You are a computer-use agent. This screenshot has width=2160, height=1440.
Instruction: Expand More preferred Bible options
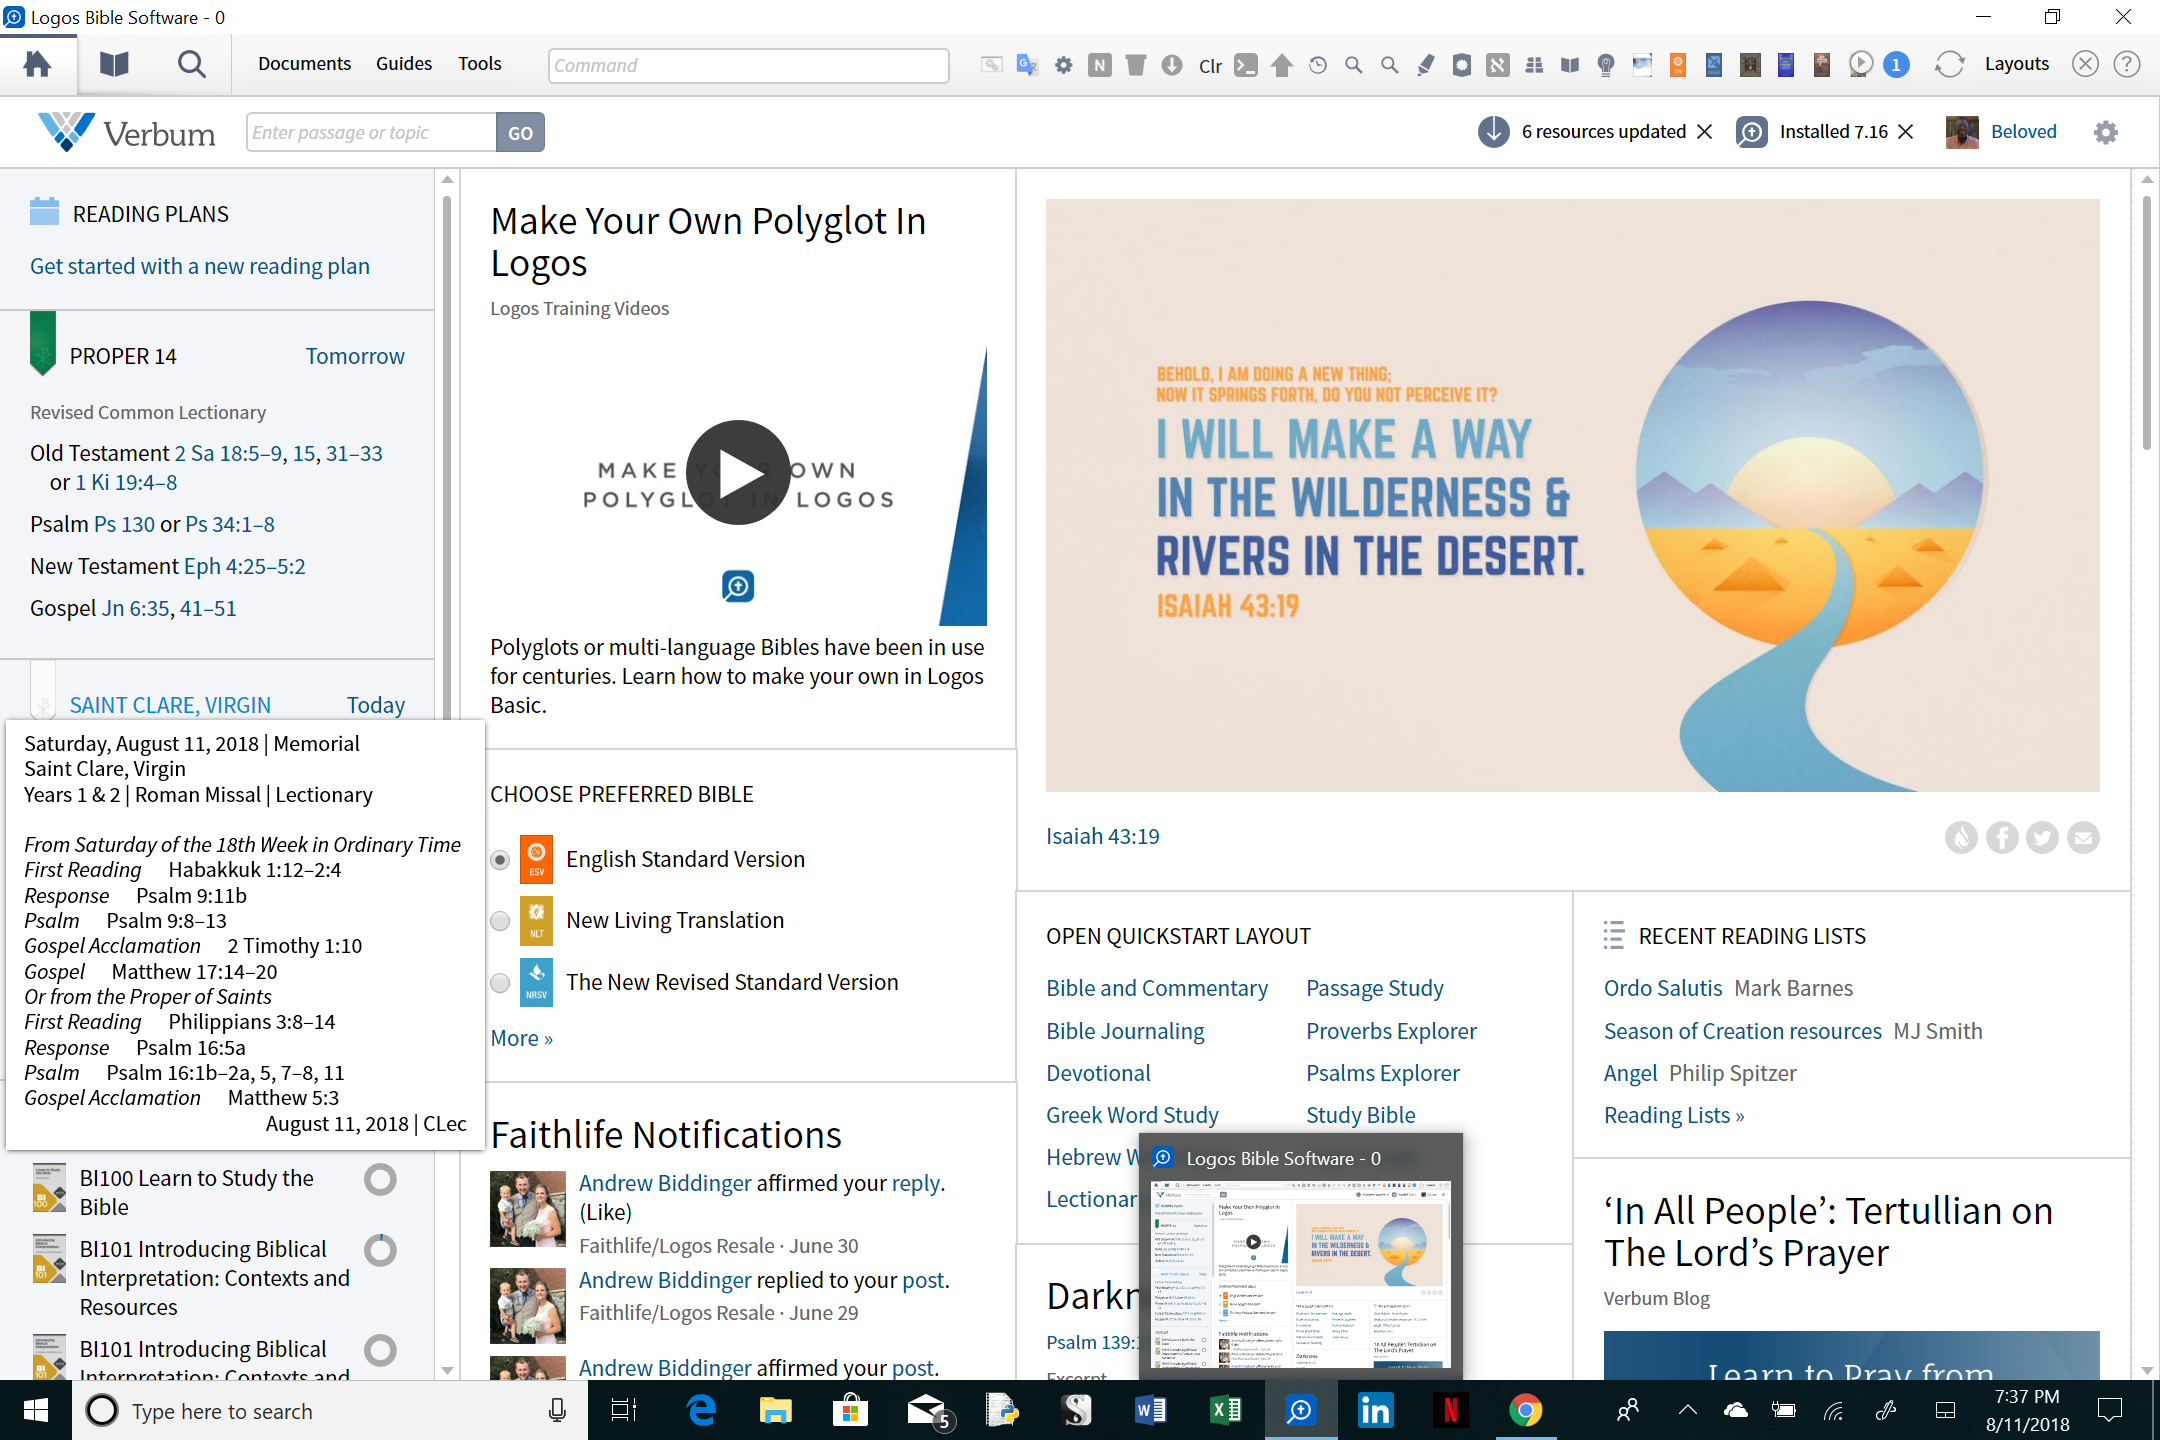tap(521, 1039)
